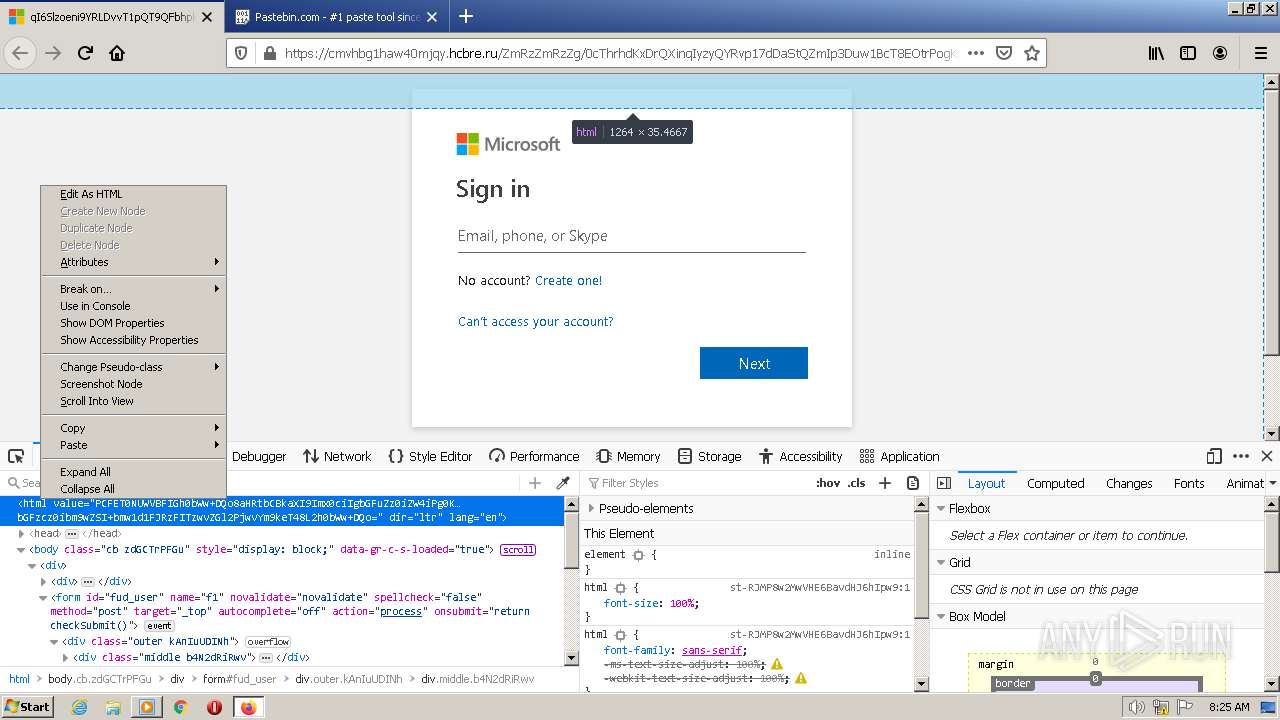Expand the div middle b4N2dRiRwv node
The image size is (1280, 720).
coord(66,658)
